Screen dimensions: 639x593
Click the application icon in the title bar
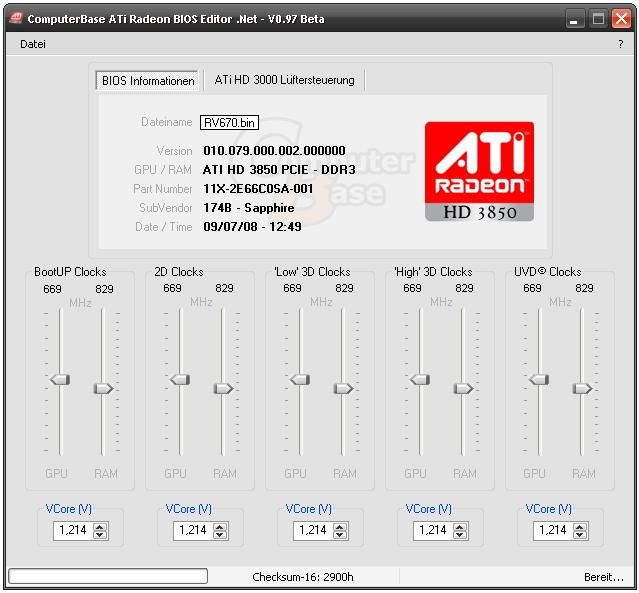[x=16, y=18]
